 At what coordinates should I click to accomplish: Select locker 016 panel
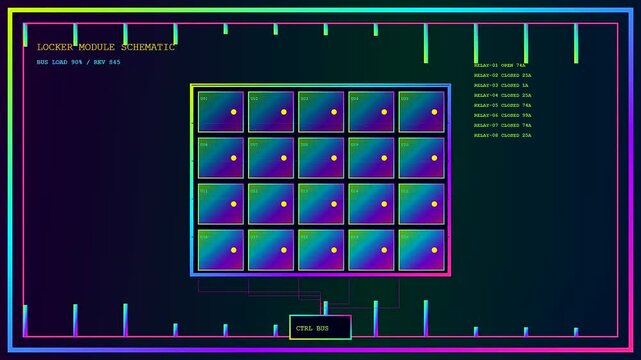point(221,250)
